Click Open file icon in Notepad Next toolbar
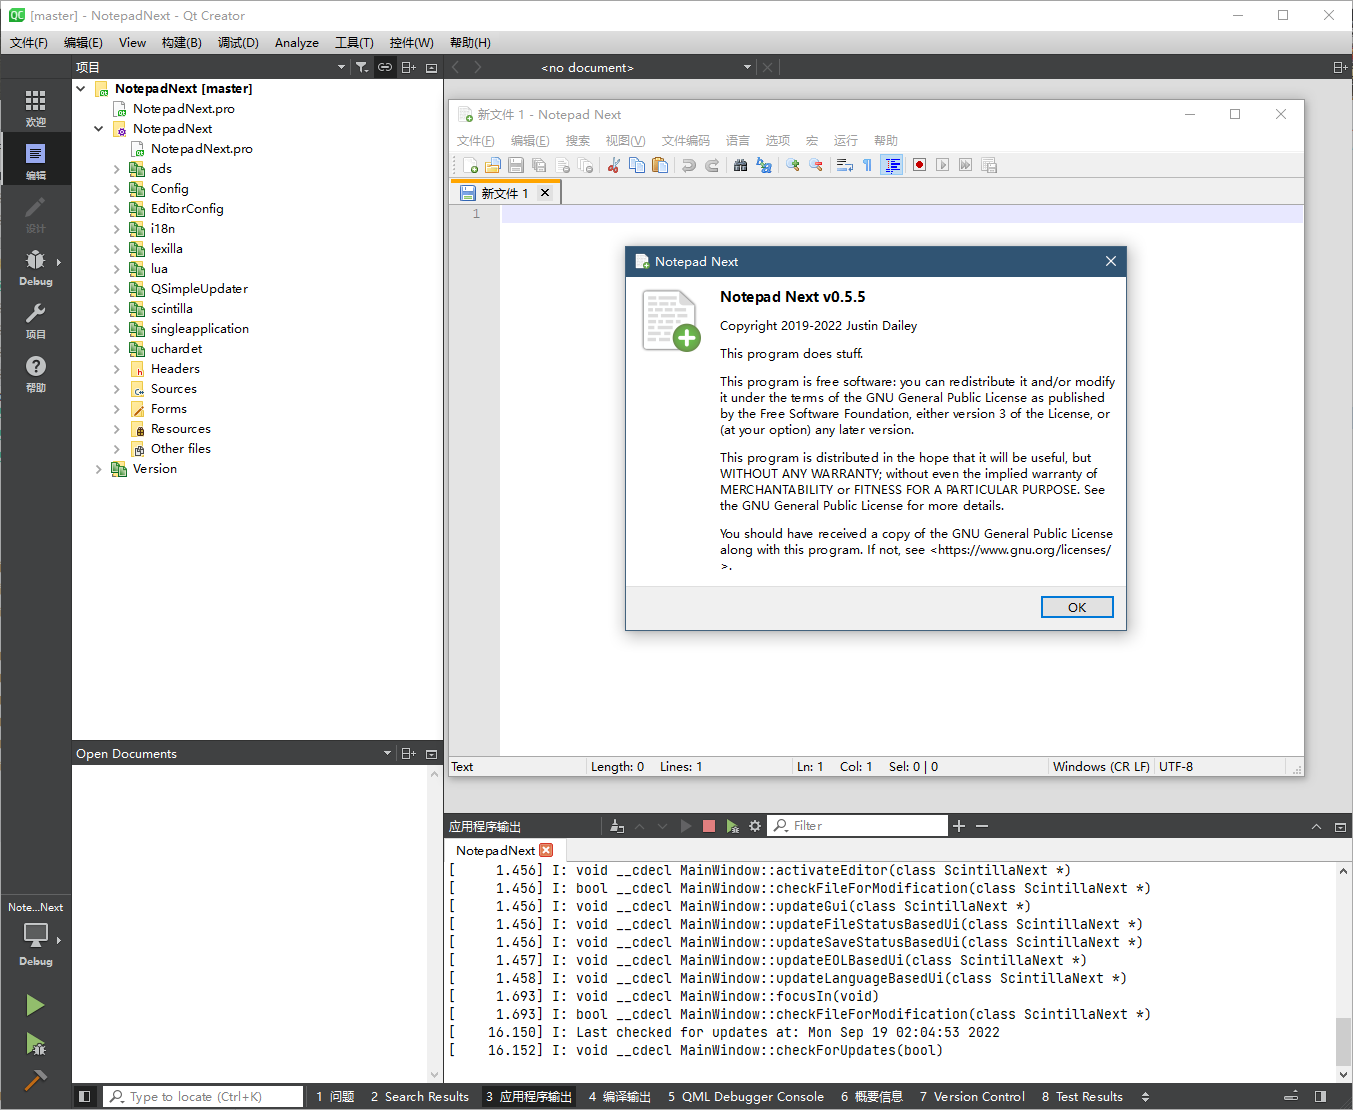 click(x=493, y=165)
